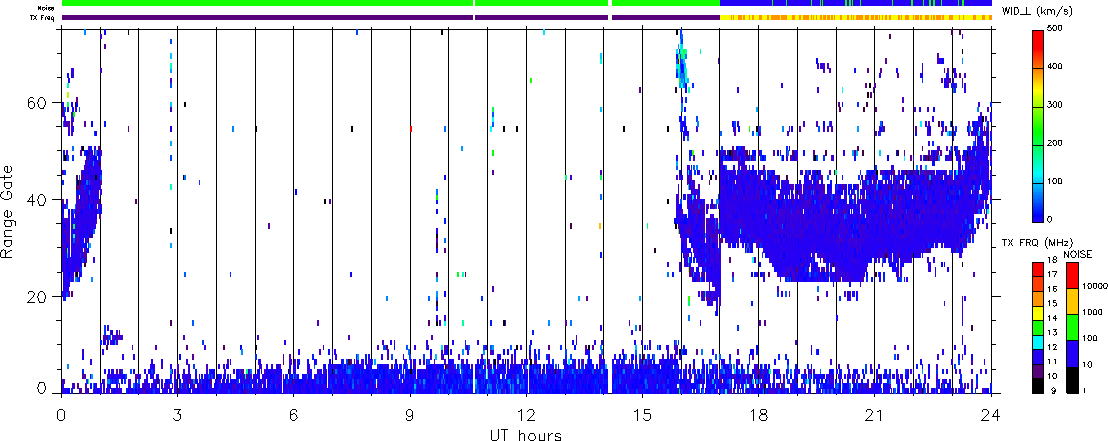Click the "24" tick label on the UT hours axis
The height and width of the screenshot is (441, 1108).
pos(991,416)
